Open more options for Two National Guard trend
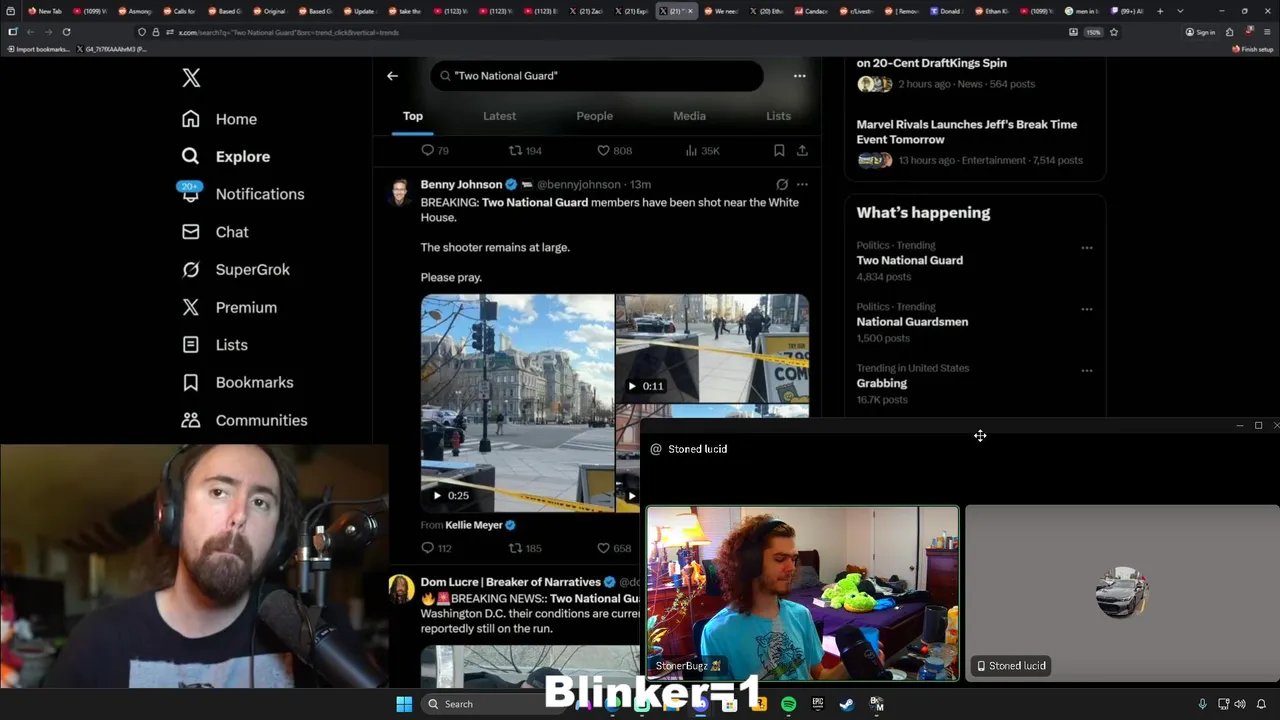The width and height of the screenshot is (1280, 720). coord(1087,248)
